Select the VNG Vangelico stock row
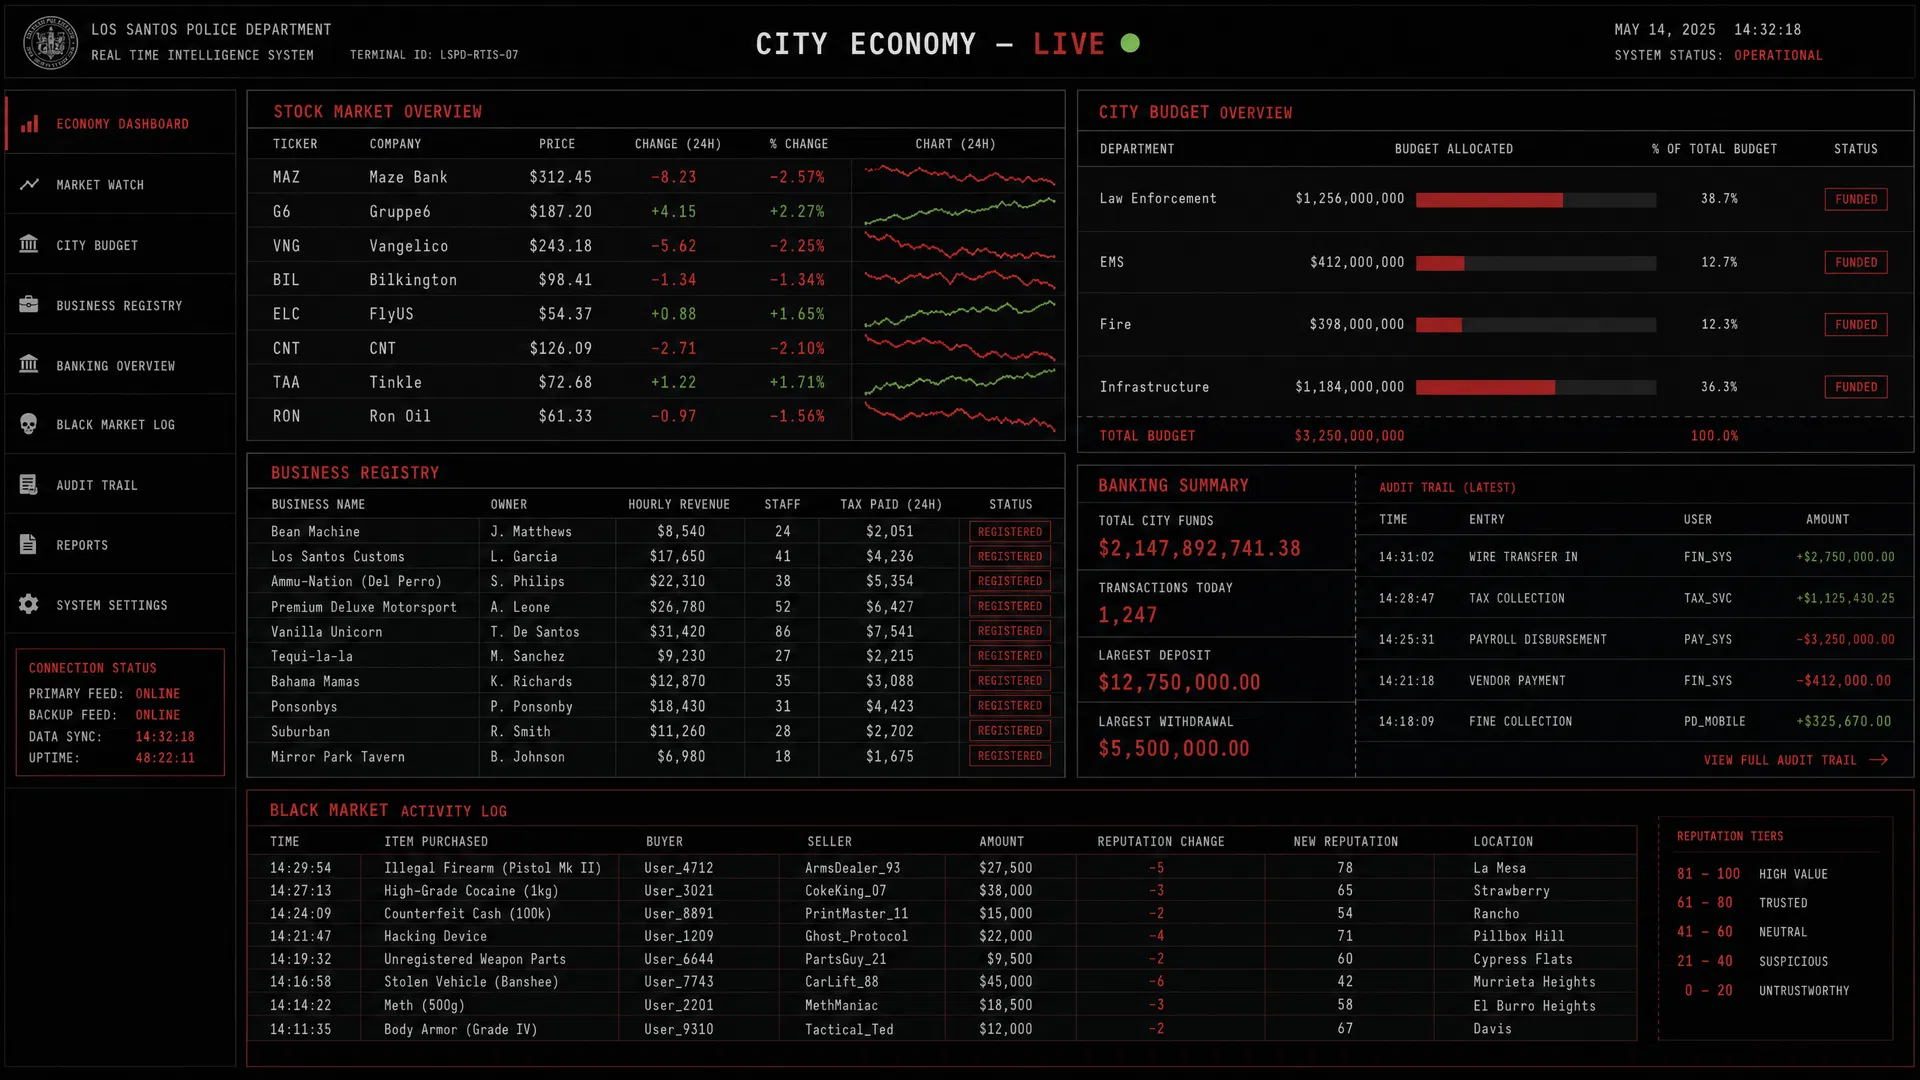The image size is (1920, 1080). 655,246
